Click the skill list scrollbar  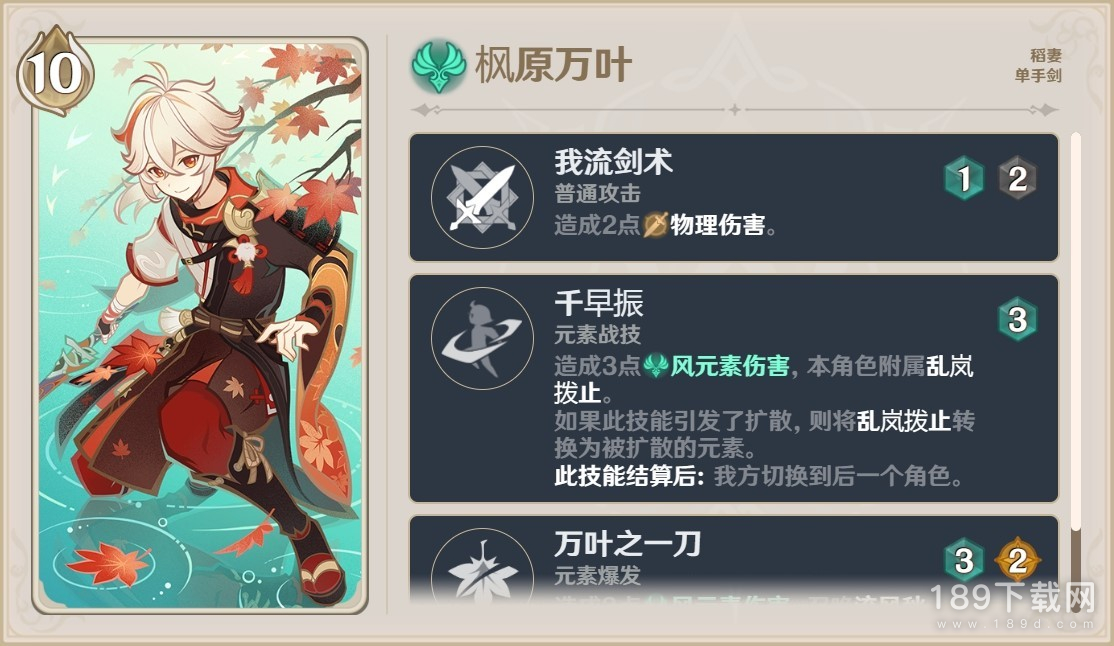(x=1076, y=370)
